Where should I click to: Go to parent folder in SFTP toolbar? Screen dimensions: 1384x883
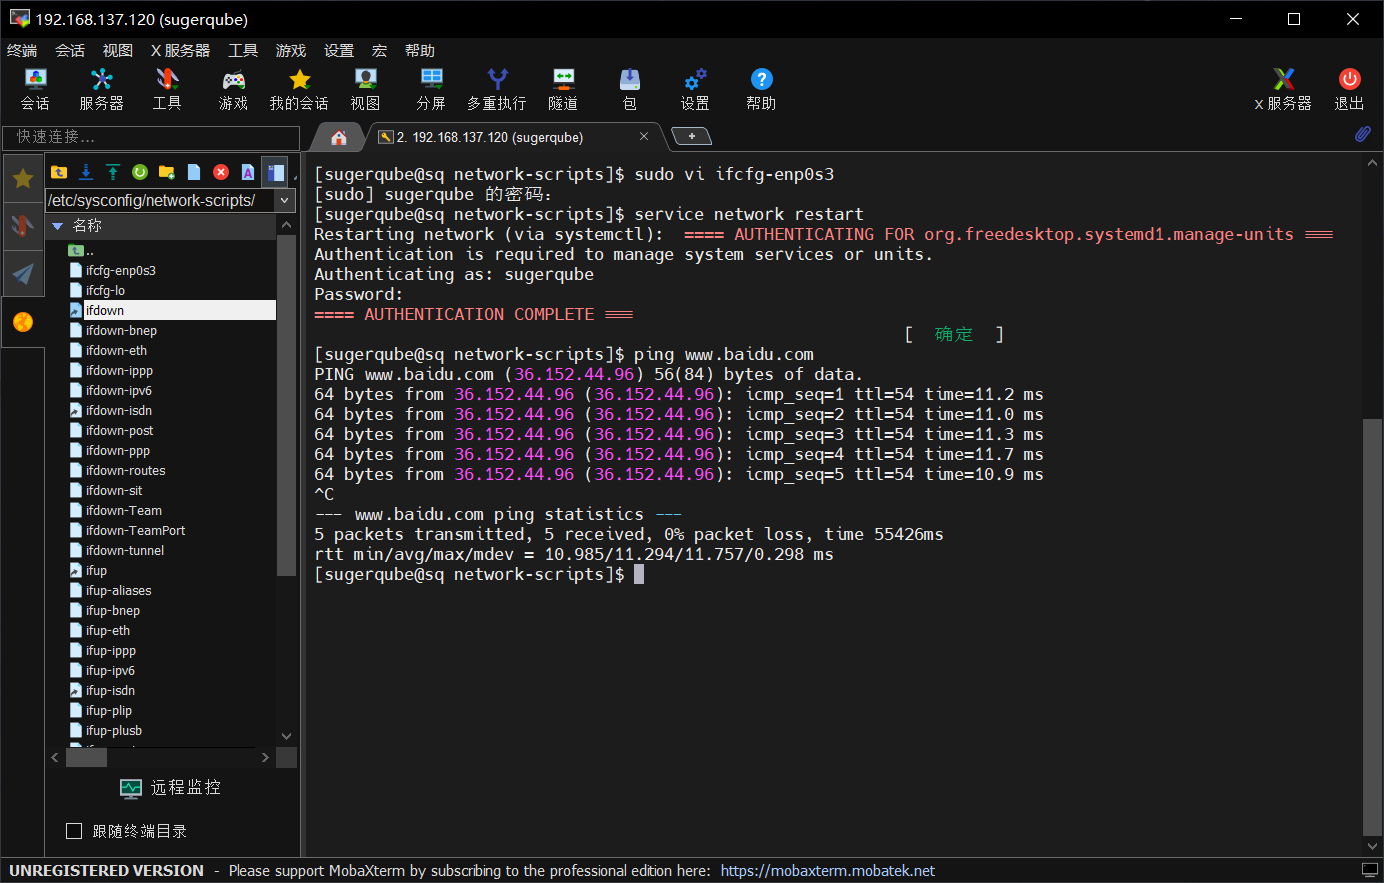(59, 172)
